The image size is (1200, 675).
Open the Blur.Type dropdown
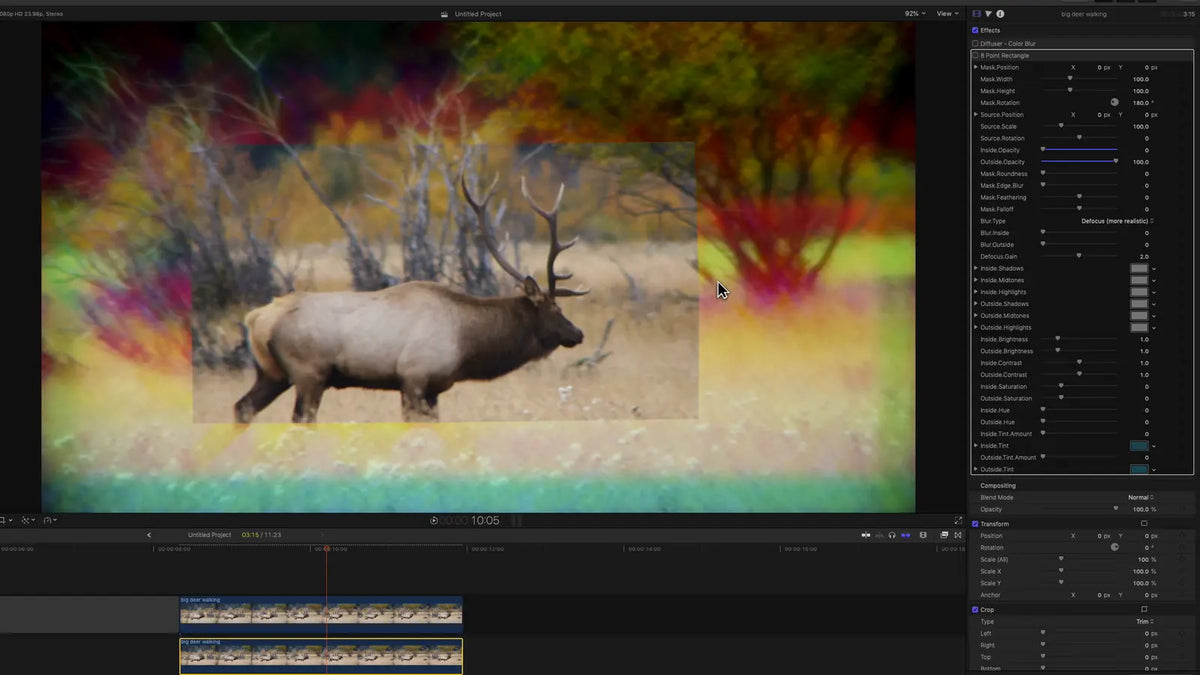point(1117,221)
